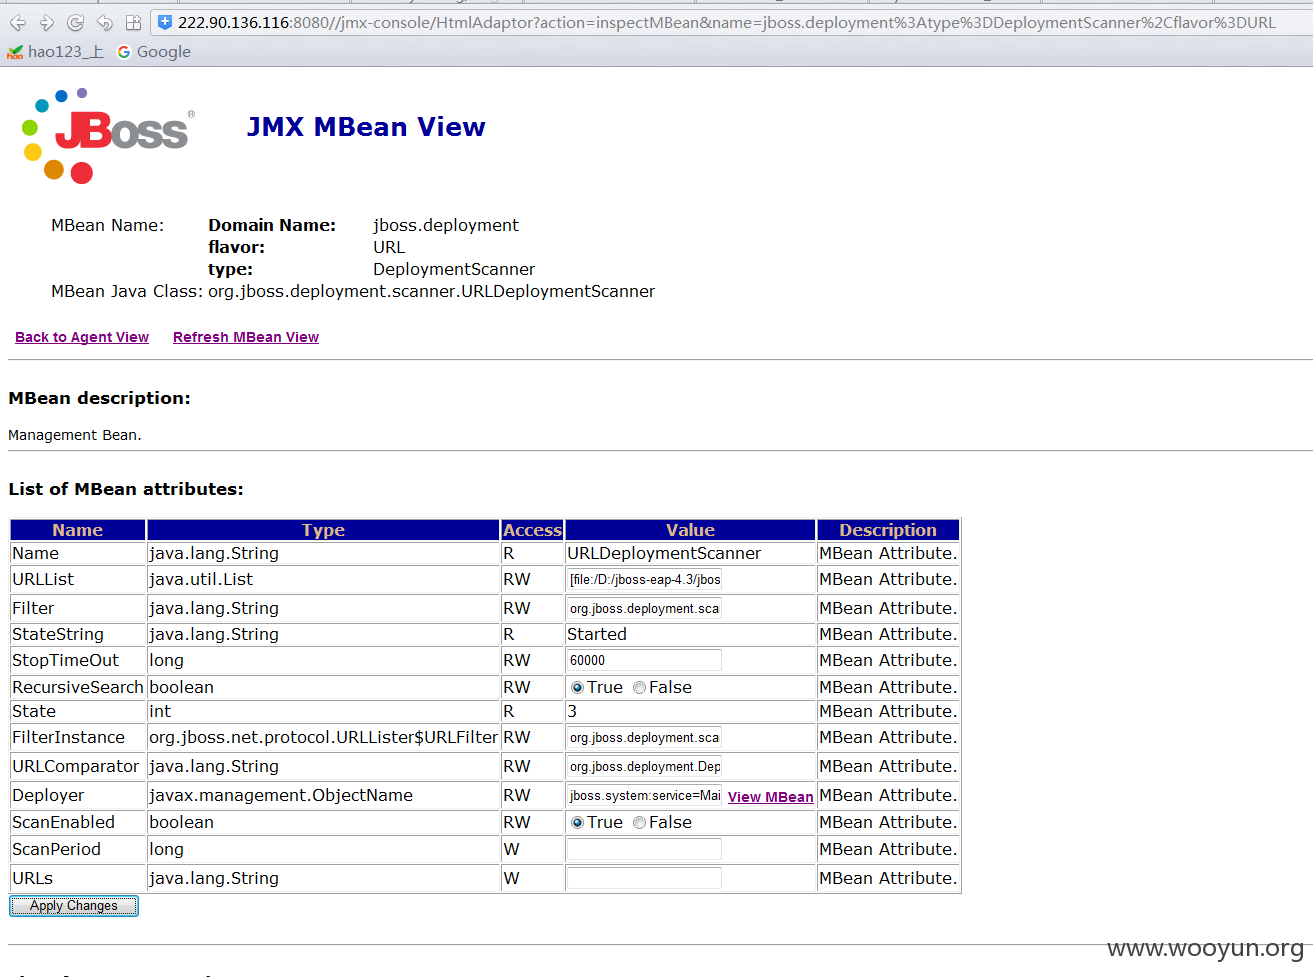This screenshot has width=1313, height=977.
Task: Click the Filter value input field
Action: point(644,608)
